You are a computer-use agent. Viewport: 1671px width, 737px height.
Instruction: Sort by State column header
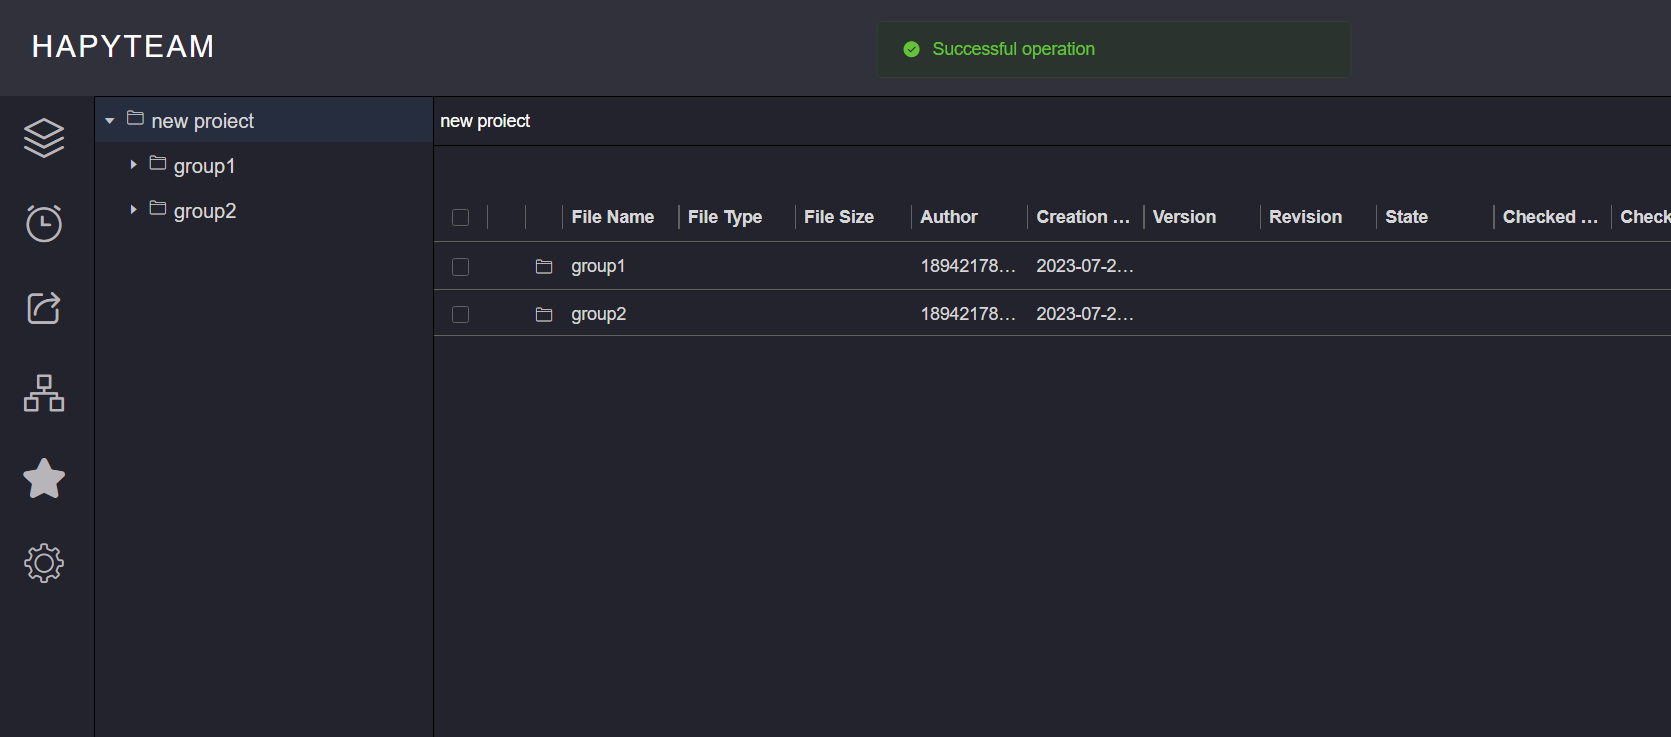click(1406, 217)
